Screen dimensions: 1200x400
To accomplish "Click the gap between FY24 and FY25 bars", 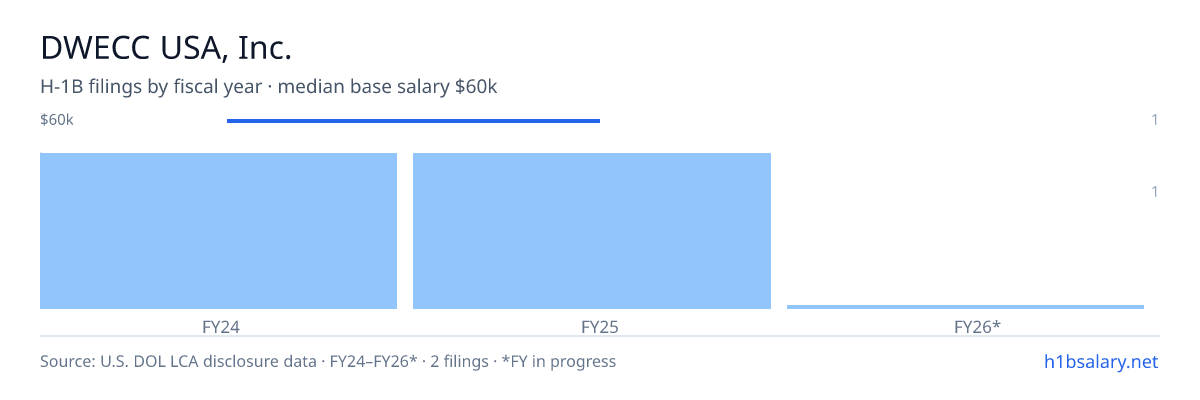I will pos(405,231).
